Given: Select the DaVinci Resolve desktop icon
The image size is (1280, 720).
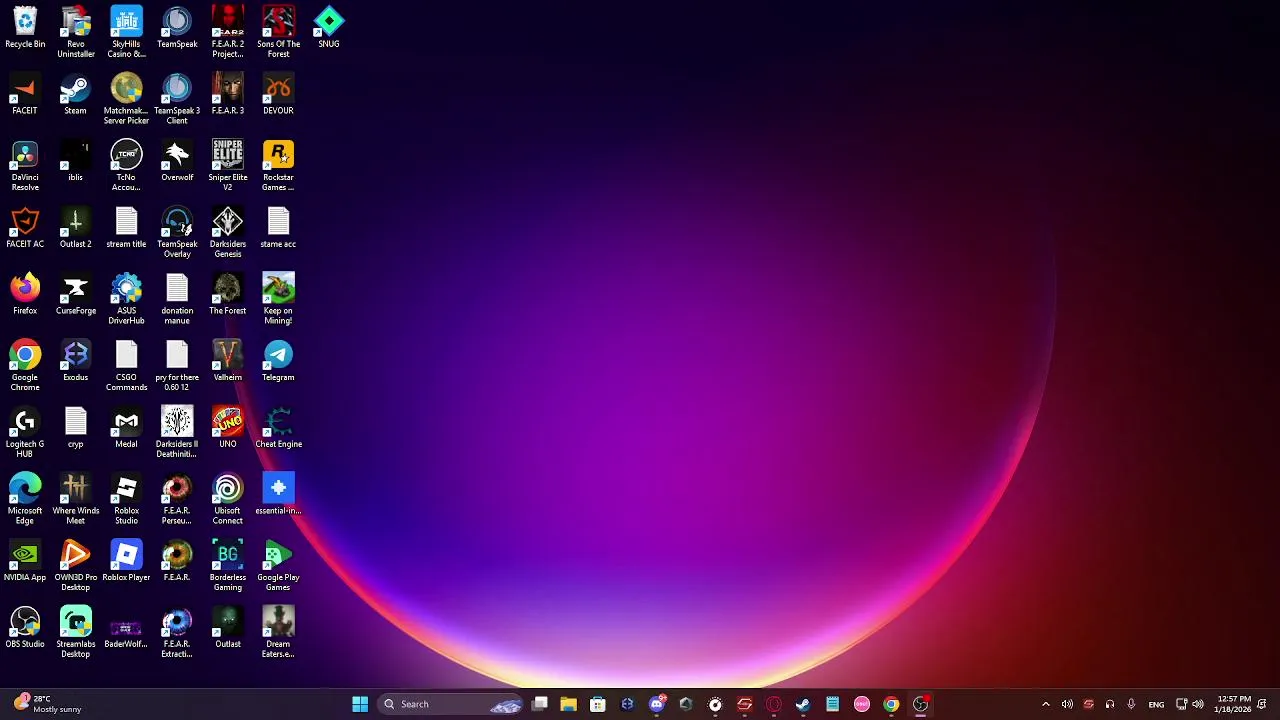Looking at the screenshot, I should coord(25,166).
